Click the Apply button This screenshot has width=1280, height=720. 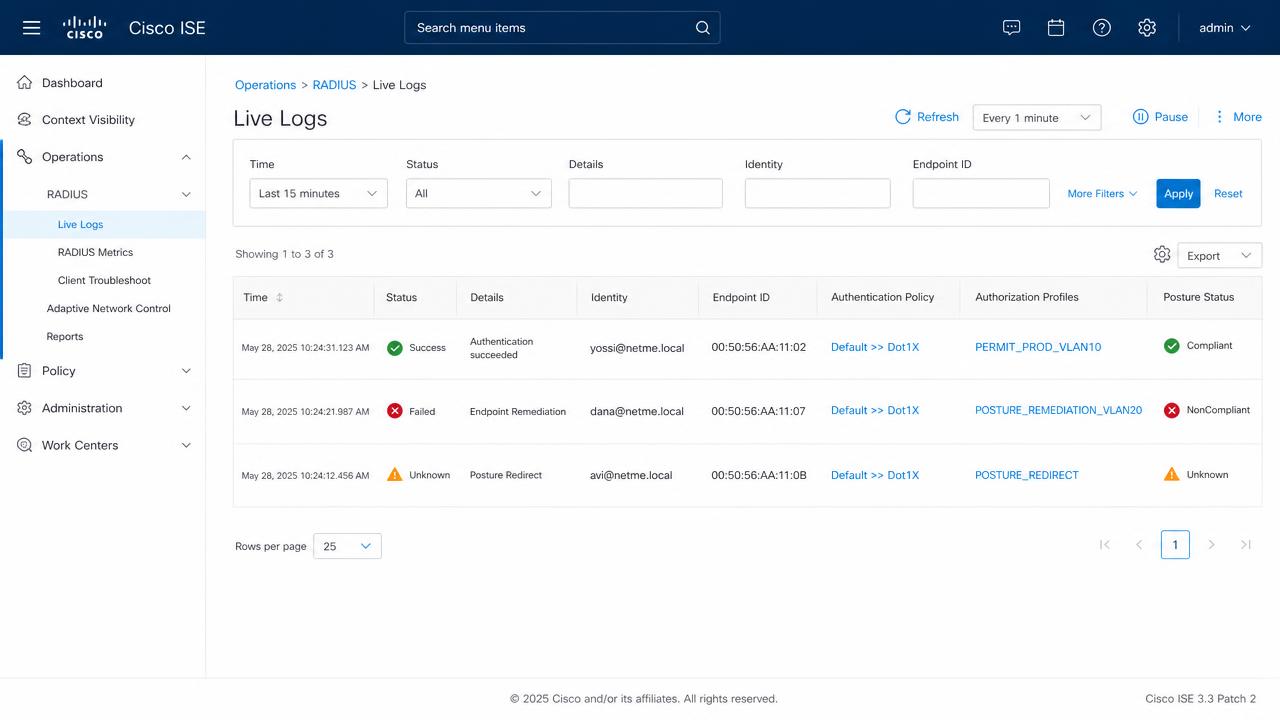(1178, 194)
